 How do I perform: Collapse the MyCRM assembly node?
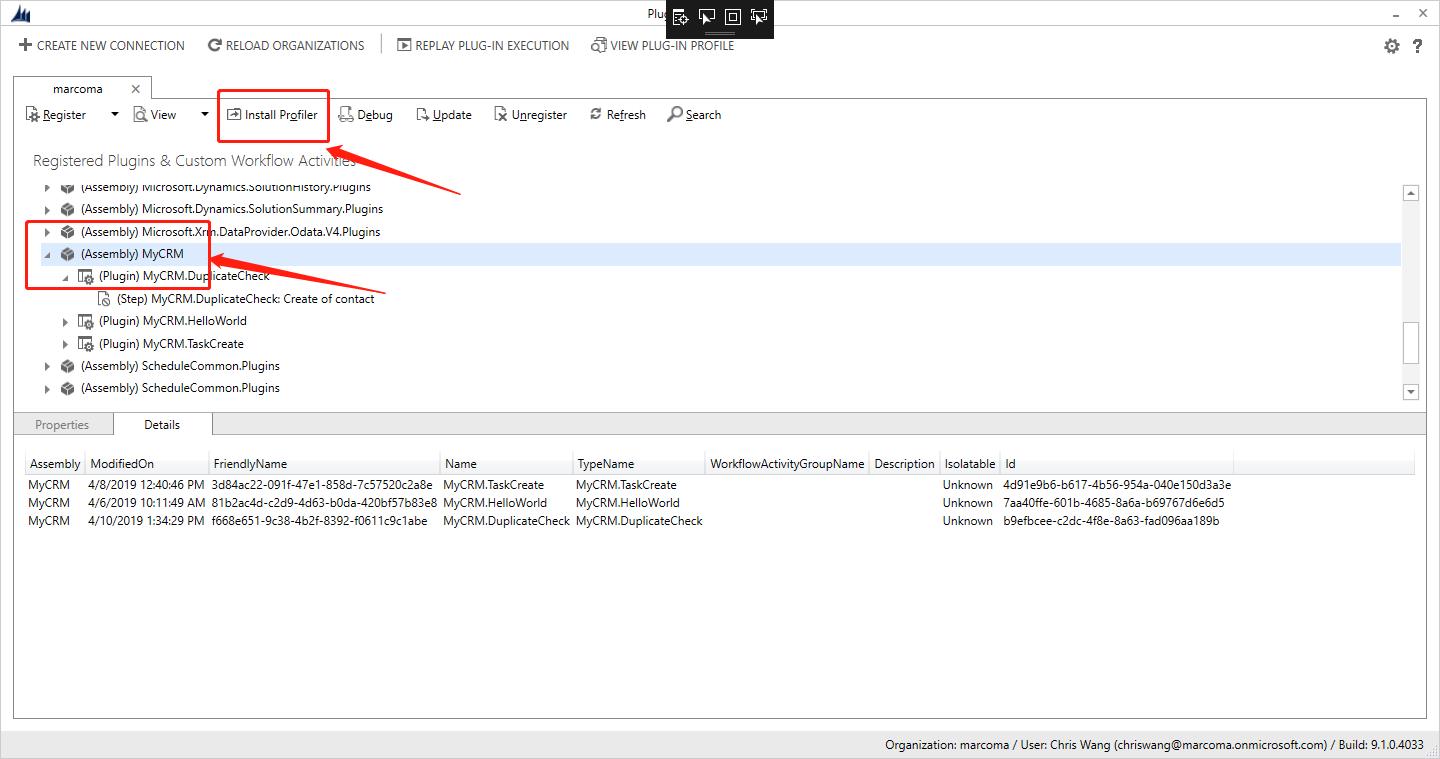click(x=47, y=254)
